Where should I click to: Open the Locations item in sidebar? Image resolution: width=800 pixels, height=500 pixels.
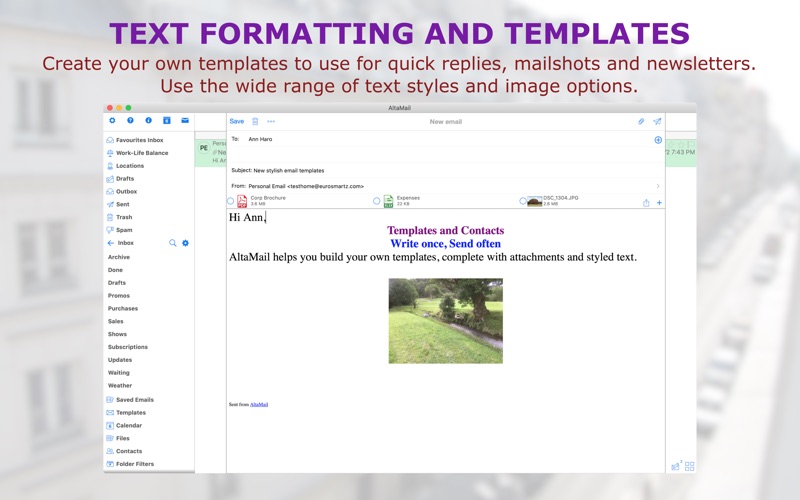[130, 166]
